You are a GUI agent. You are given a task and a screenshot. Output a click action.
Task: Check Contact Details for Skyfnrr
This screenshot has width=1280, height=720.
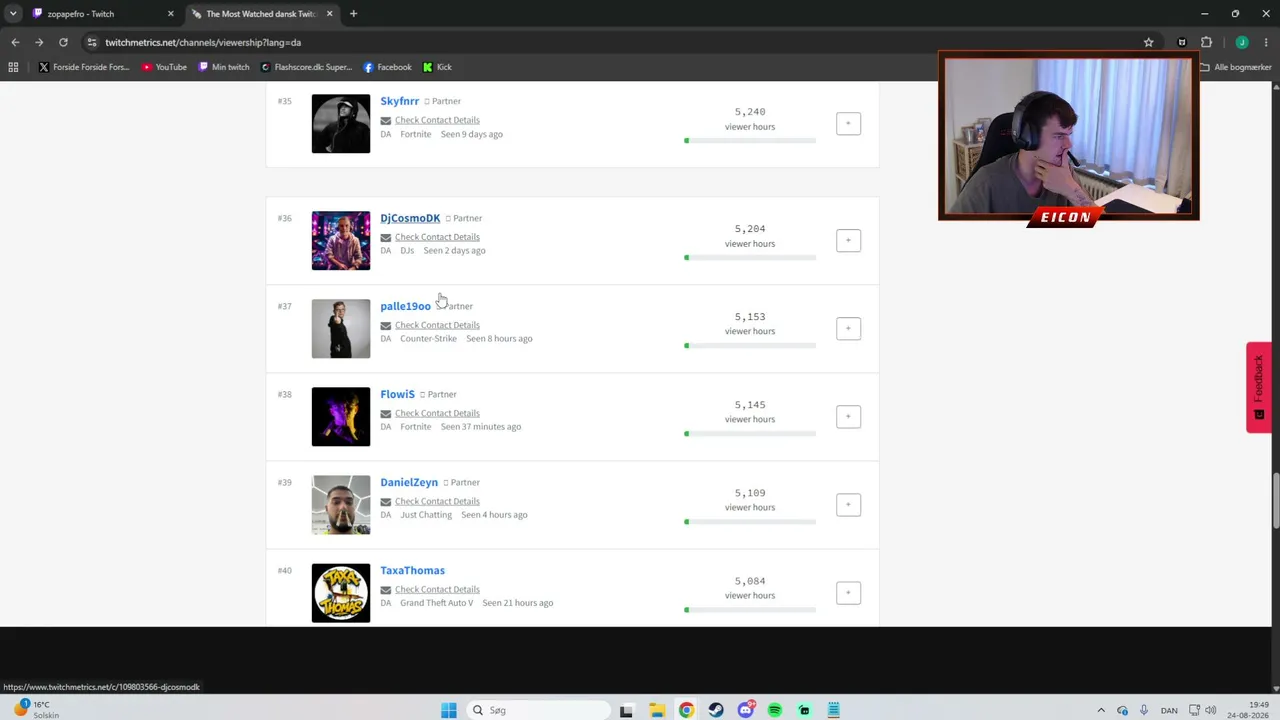[437, 120]
